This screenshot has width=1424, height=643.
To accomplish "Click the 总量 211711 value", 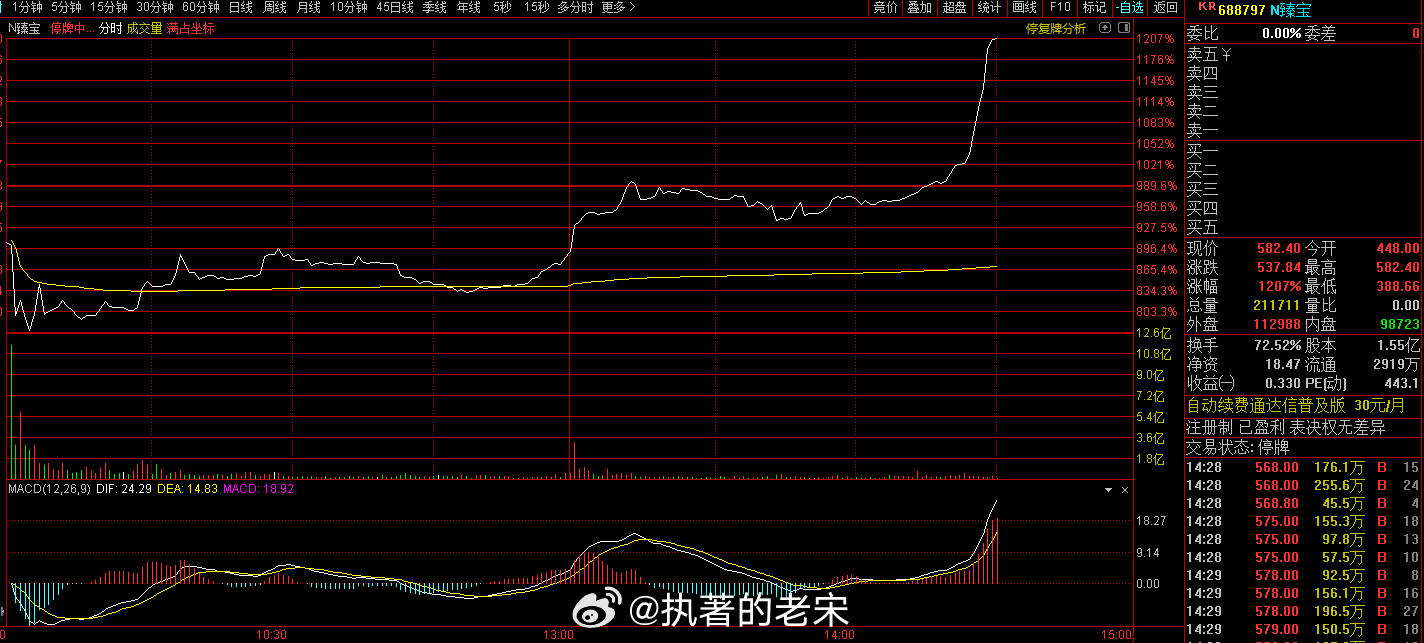I will (x=1277, y=305).
